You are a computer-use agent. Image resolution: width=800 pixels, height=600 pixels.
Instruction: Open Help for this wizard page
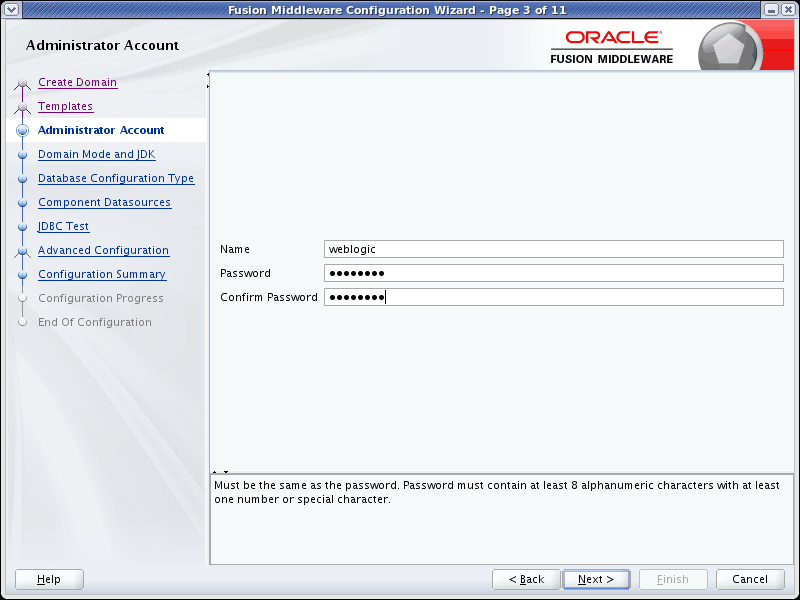pos(49,579)
